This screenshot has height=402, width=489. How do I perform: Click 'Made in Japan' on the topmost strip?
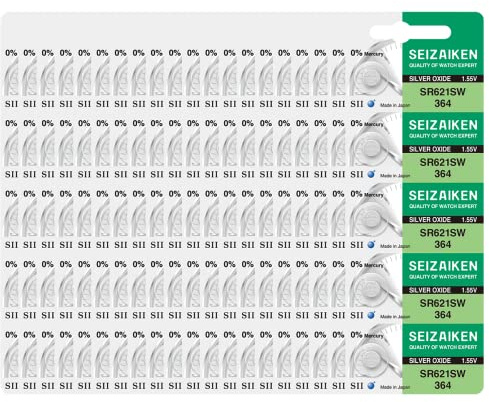[395, 105]
